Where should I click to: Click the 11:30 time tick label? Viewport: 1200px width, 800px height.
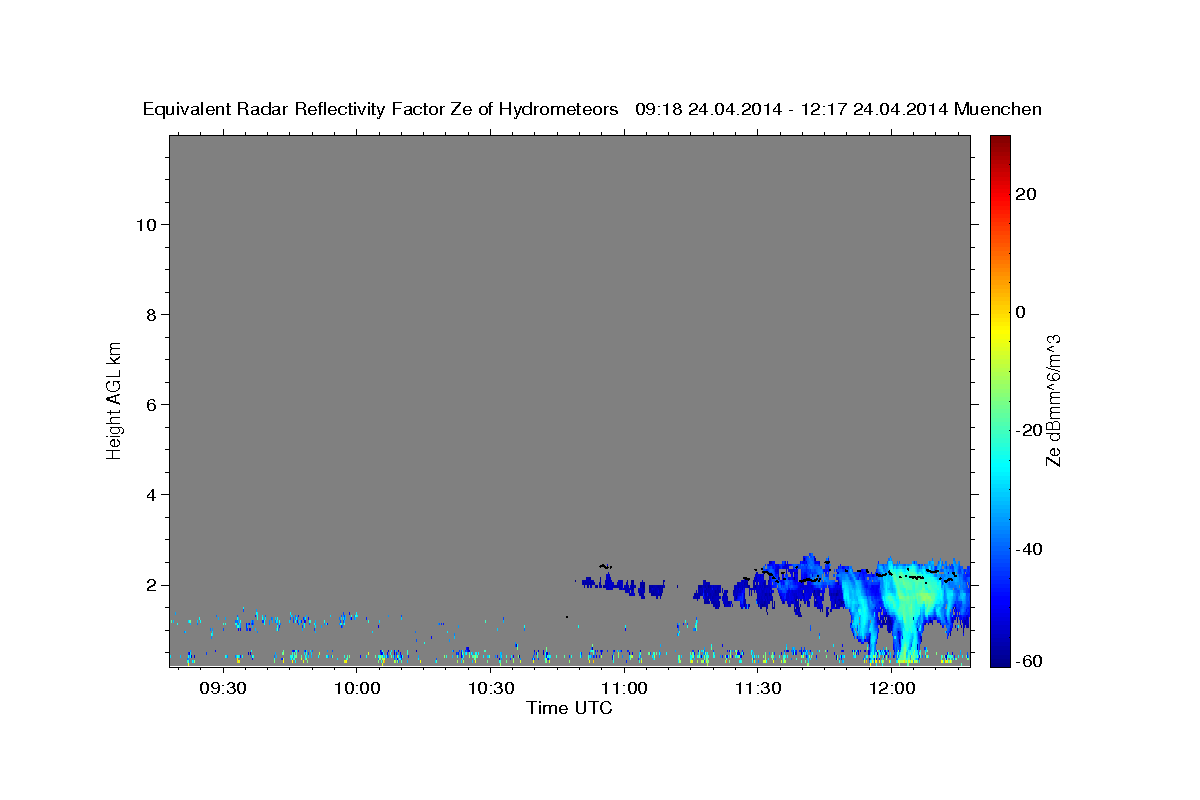pyautogui.click(x=758, y=689)
